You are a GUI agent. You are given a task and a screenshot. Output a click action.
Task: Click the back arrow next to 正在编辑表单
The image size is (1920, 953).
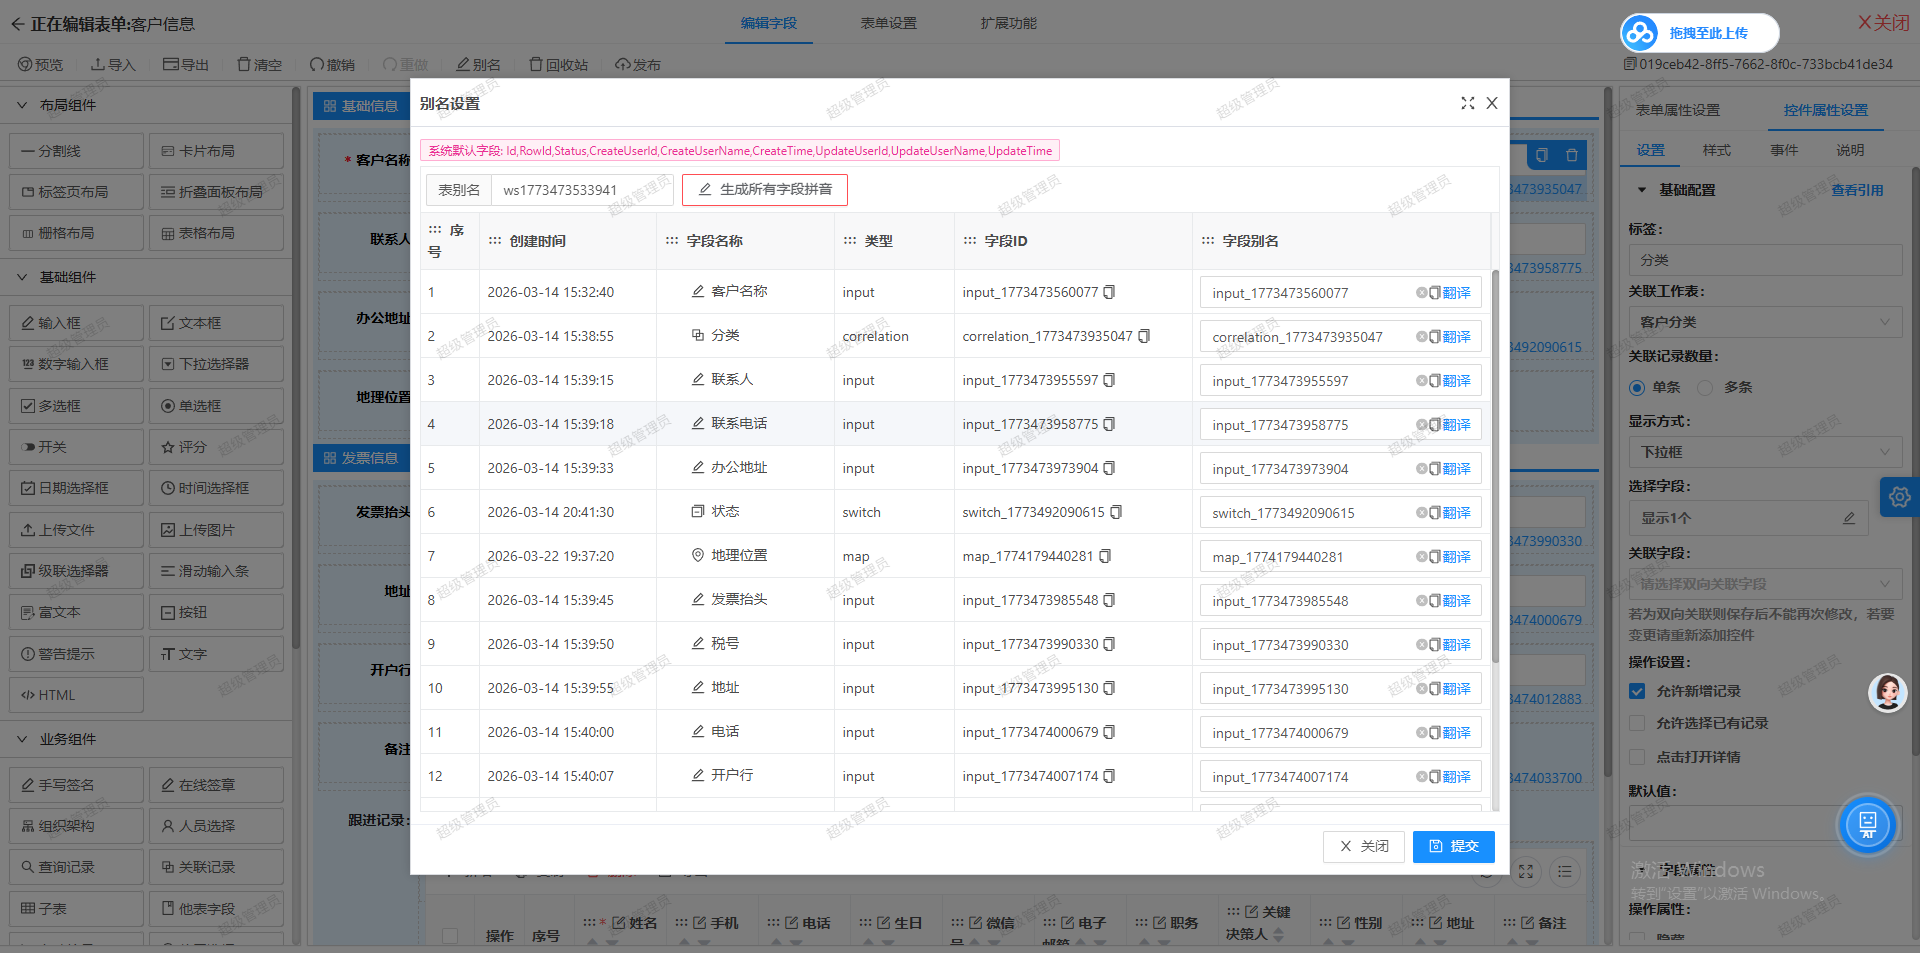(17, 24)
